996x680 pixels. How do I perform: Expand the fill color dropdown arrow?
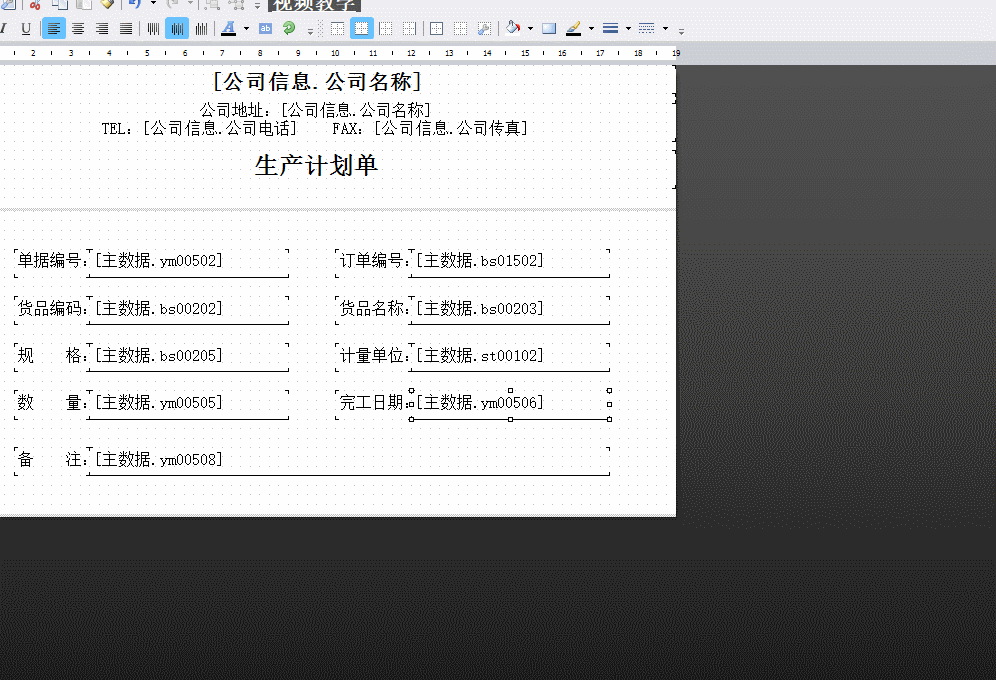coord(530,28)
